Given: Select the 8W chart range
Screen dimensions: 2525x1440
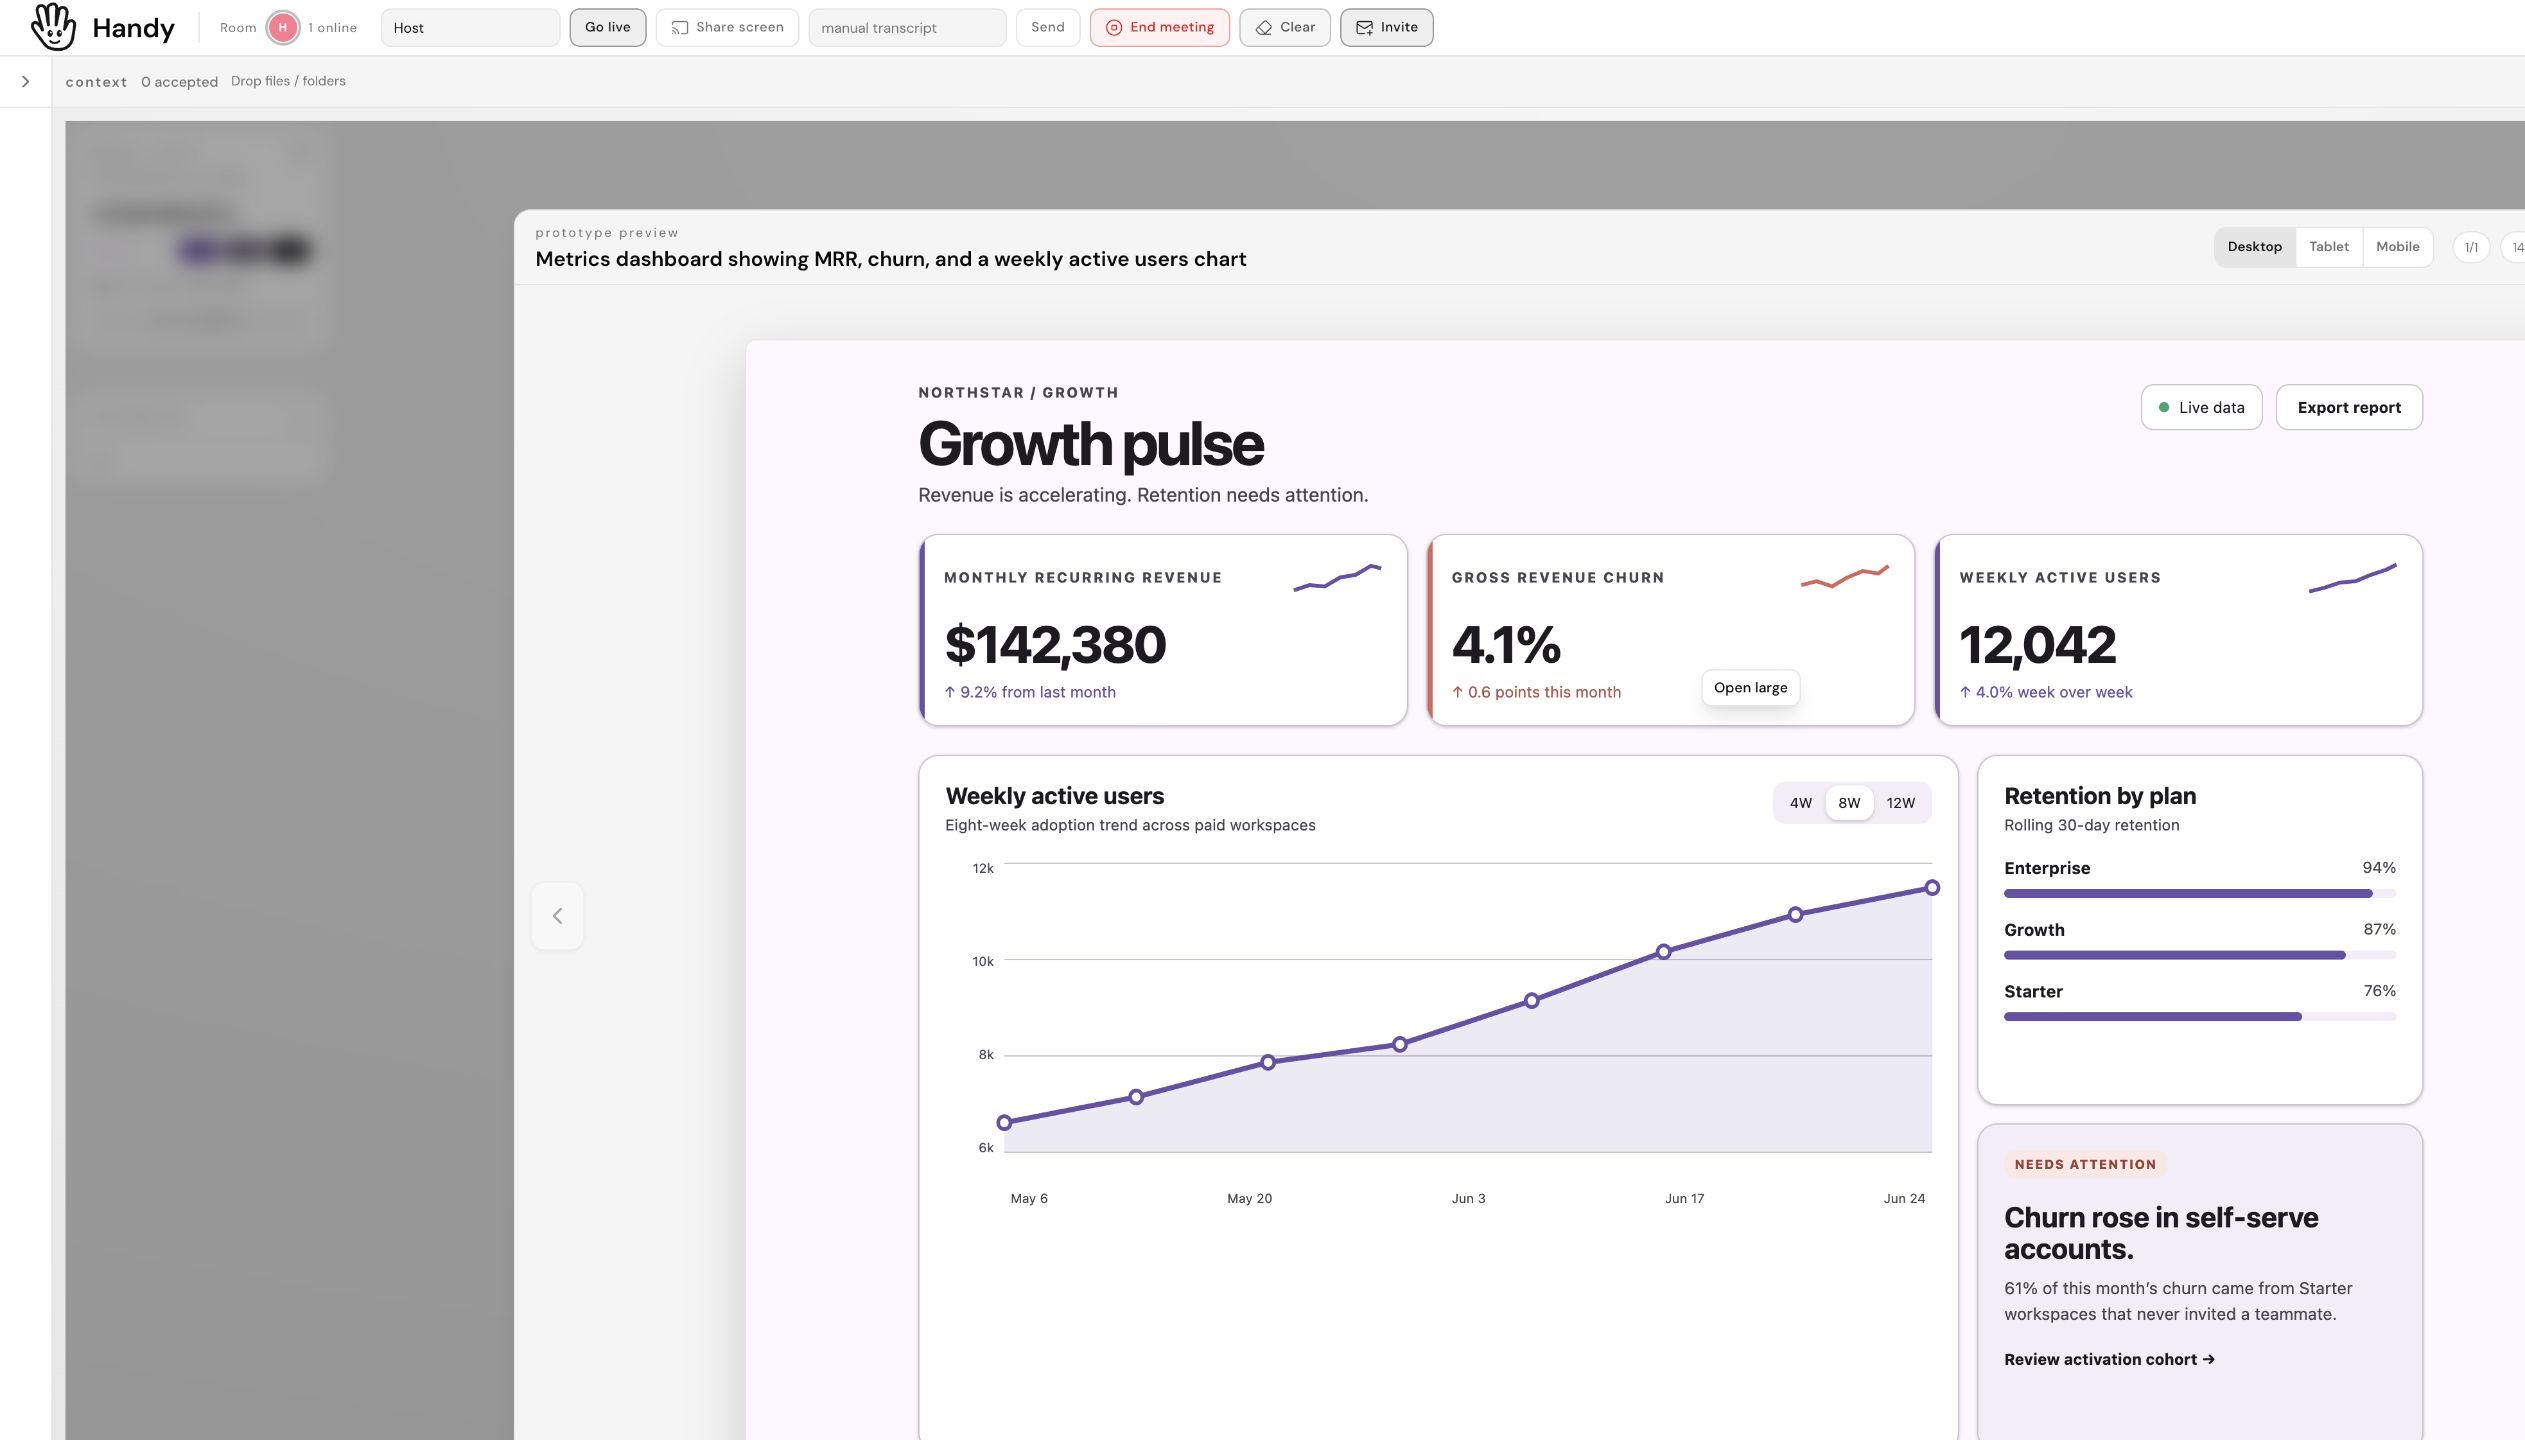Looking at the screenshot, I should 1849,803.
